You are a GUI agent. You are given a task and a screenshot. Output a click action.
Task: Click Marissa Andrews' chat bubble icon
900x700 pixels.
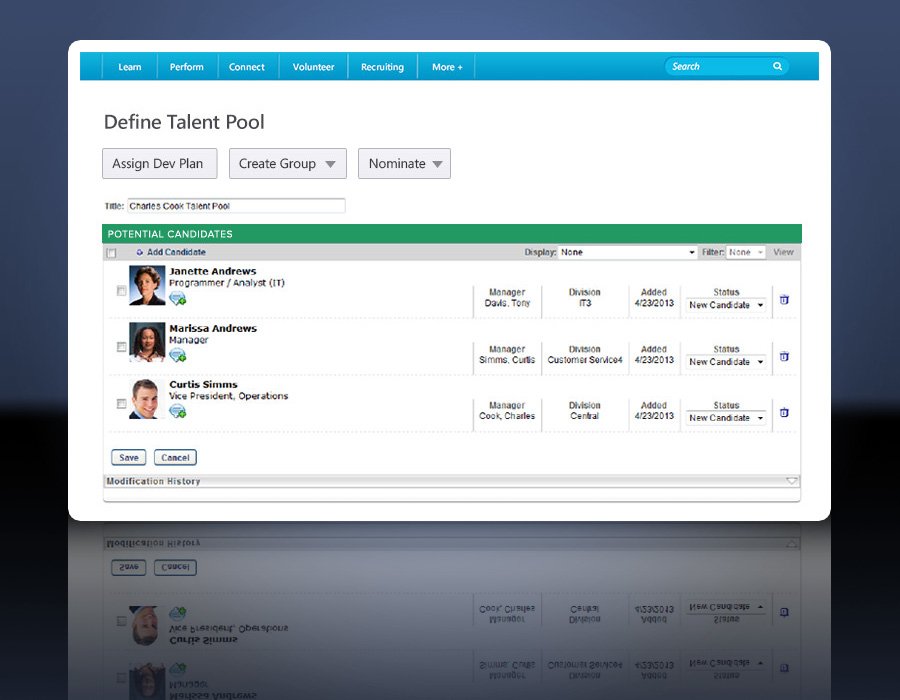tap(177, 356)
